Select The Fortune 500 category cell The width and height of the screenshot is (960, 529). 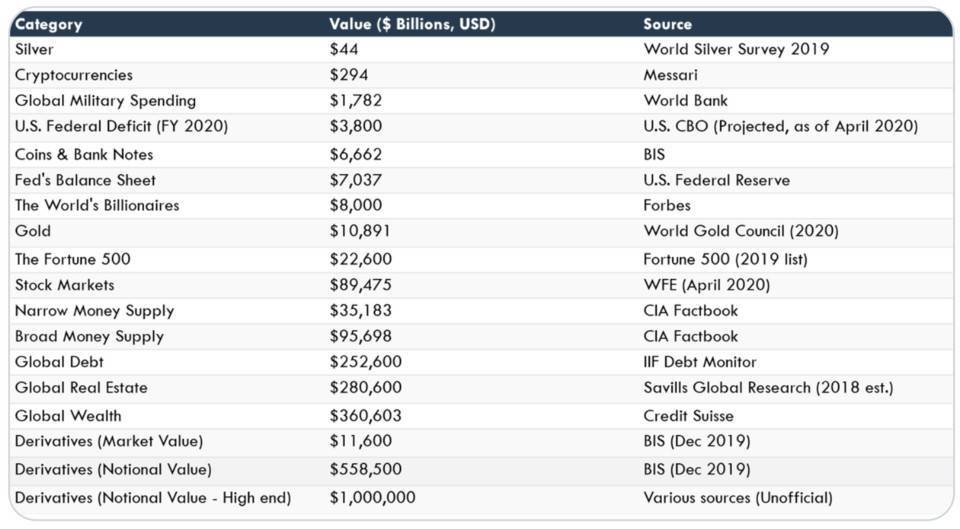(73, 259)
